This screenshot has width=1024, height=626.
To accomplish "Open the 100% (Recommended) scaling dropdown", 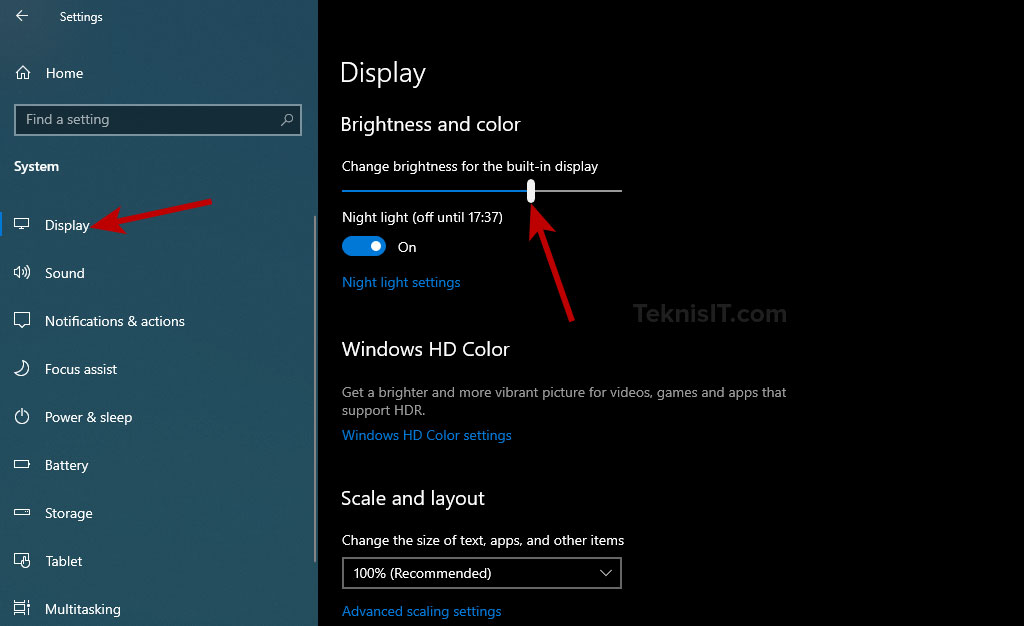I will click(x=481, y=572).
